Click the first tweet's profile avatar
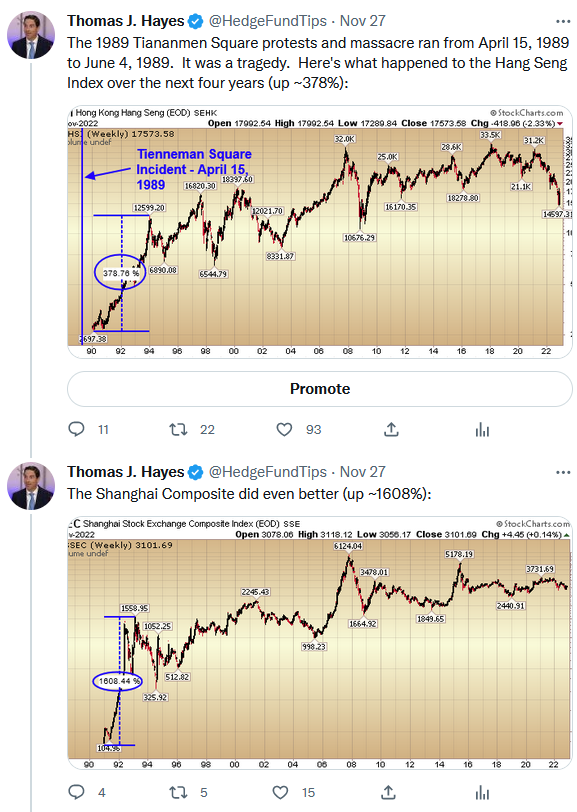This screenshot has width=577, height=812. 31,35
